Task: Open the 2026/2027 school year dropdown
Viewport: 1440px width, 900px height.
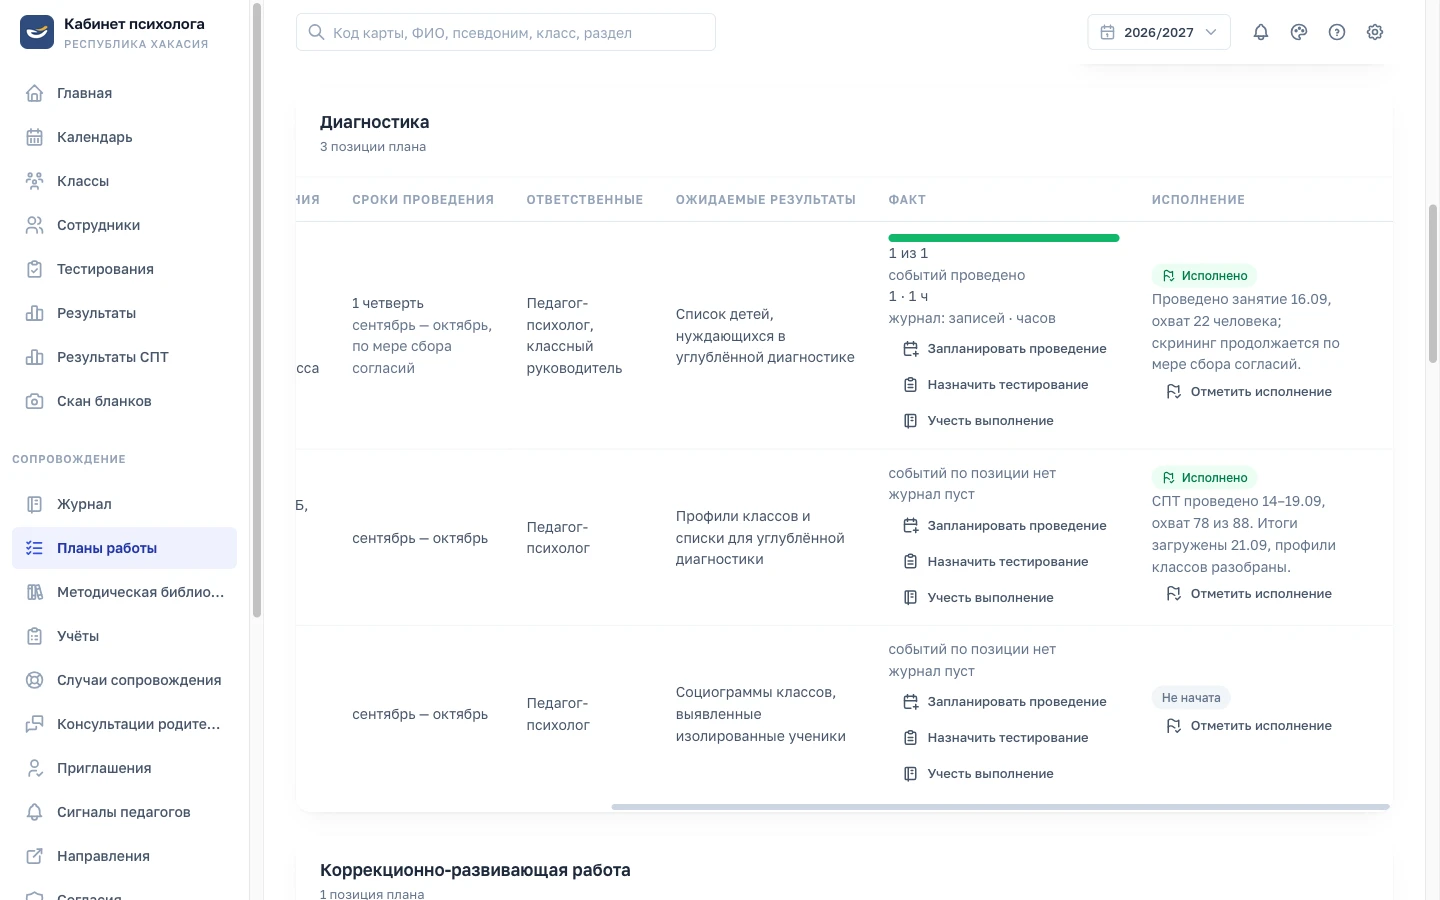Action: click(1159, 32)
